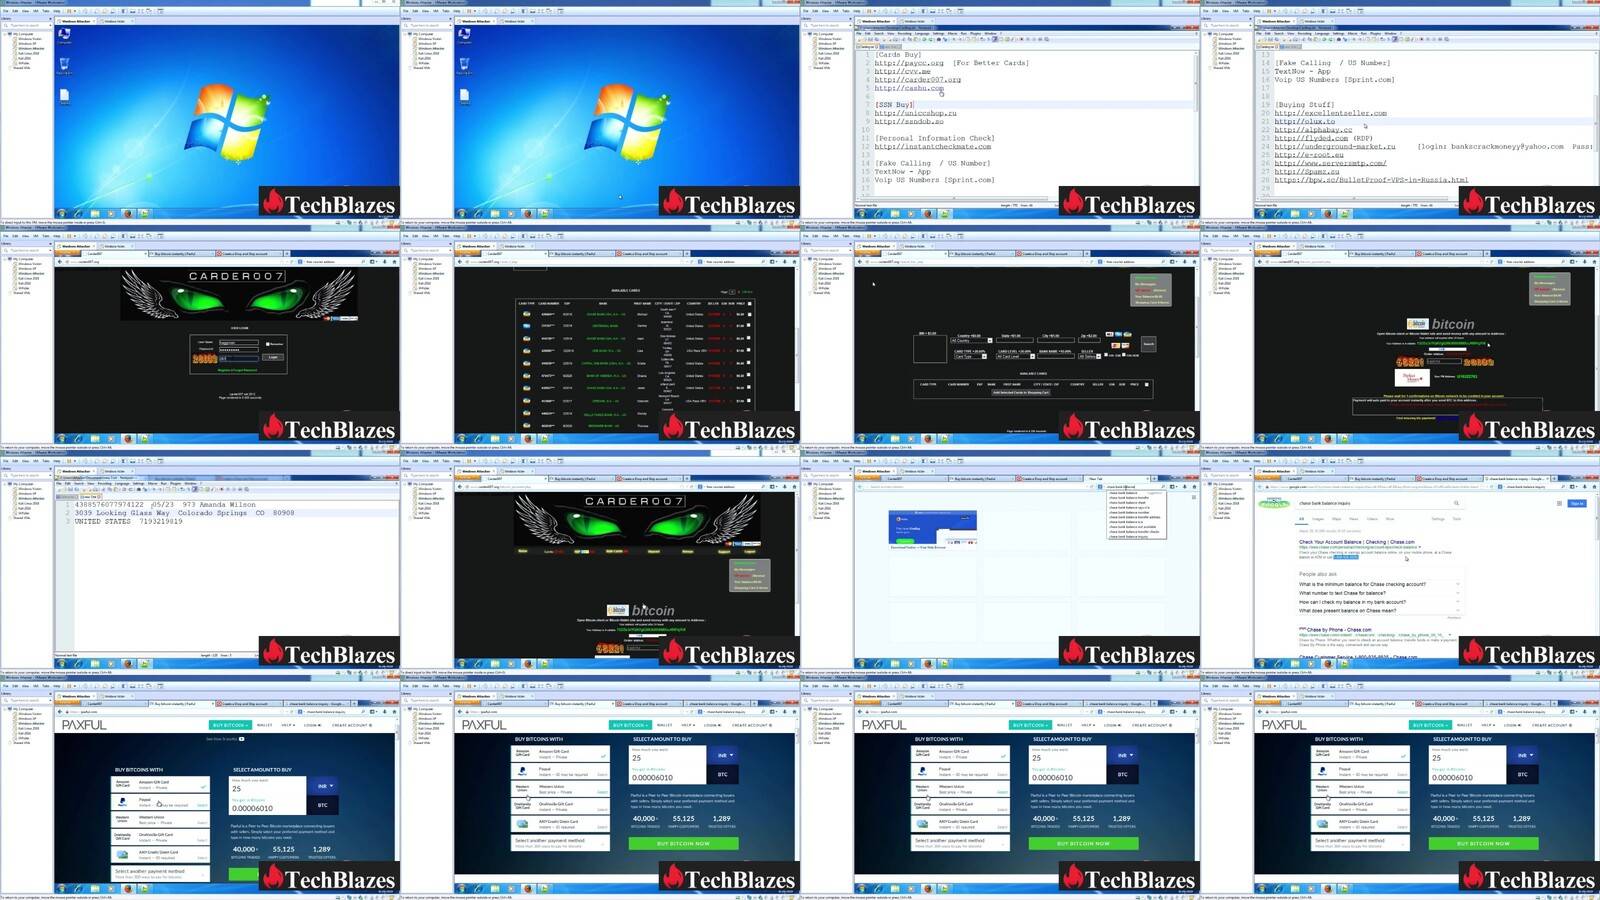Open Google Settings option in results frame

pyautogui.click(x=1438, y=519)
